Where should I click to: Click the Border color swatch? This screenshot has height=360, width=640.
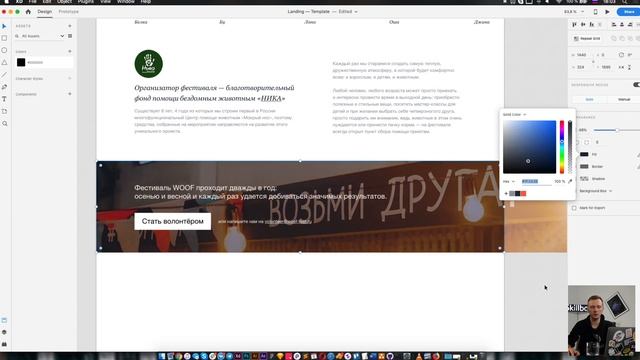pos(584,167)
